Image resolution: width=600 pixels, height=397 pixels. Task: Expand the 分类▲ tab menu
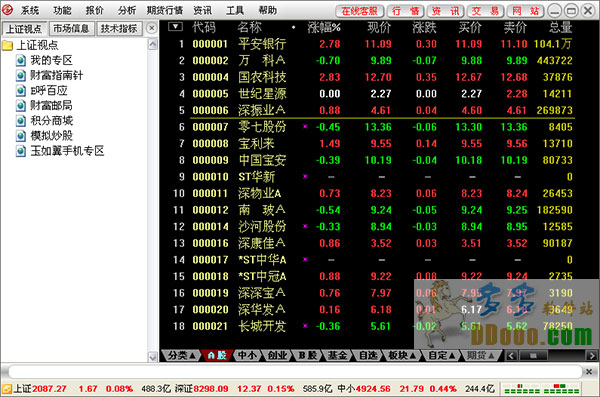[x=181, y=356]
